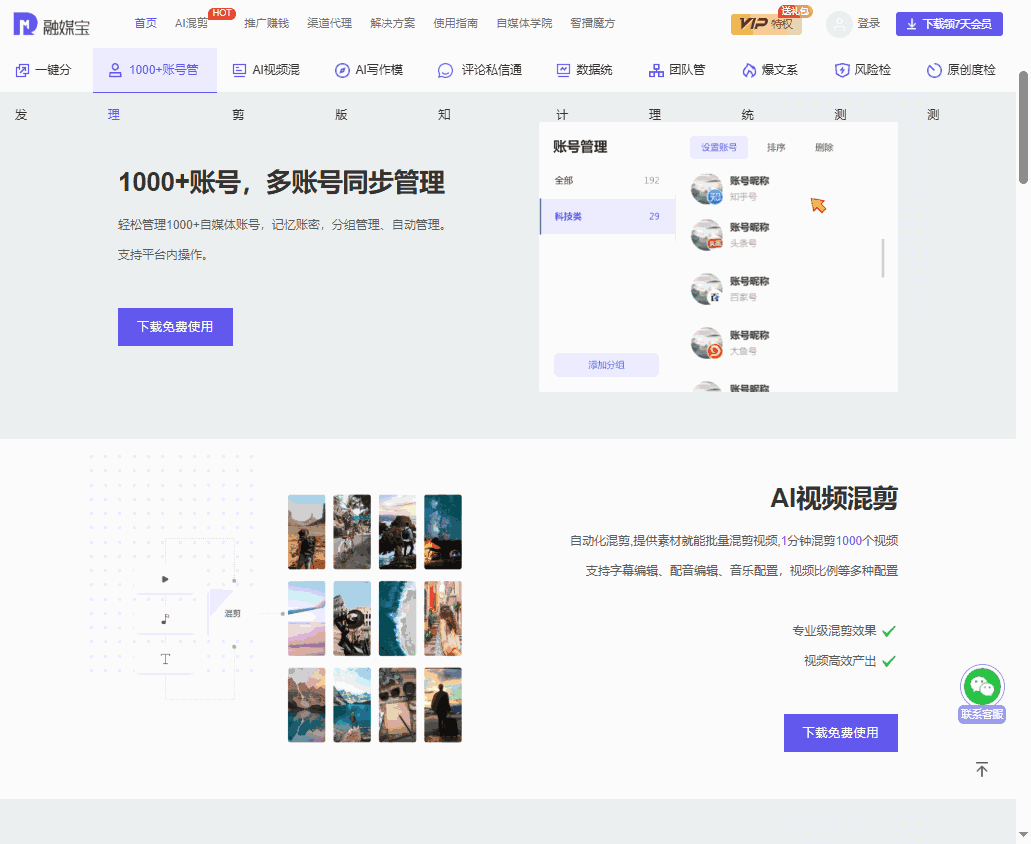Select the 全部 192 group row

pos(607,180)
